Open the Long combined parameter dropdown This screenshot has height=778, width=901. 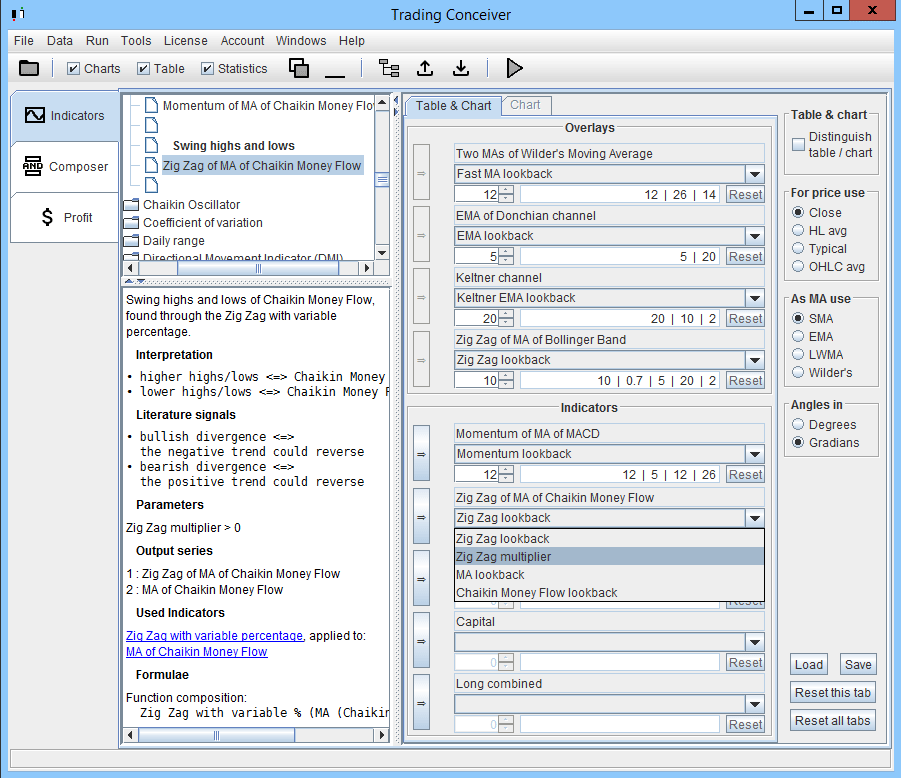pos(754,704)
